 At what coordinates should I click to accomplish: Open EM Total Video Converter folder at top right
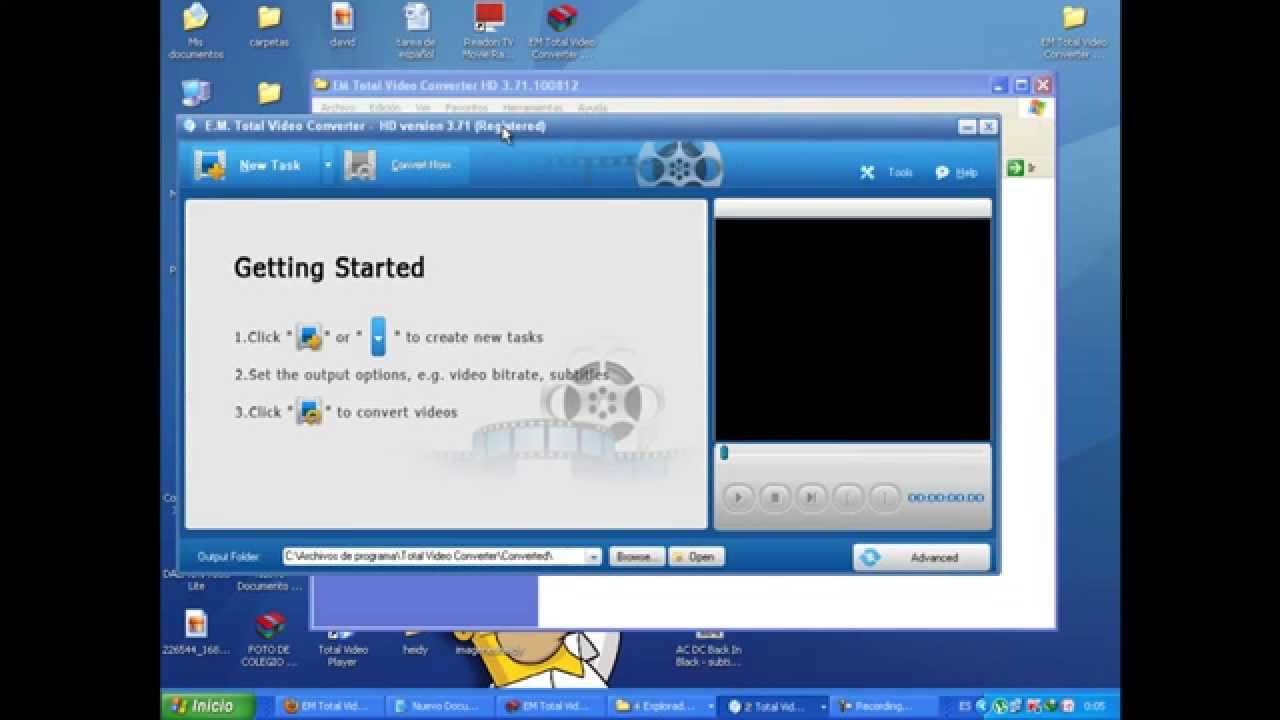(x=1074, y=30)
